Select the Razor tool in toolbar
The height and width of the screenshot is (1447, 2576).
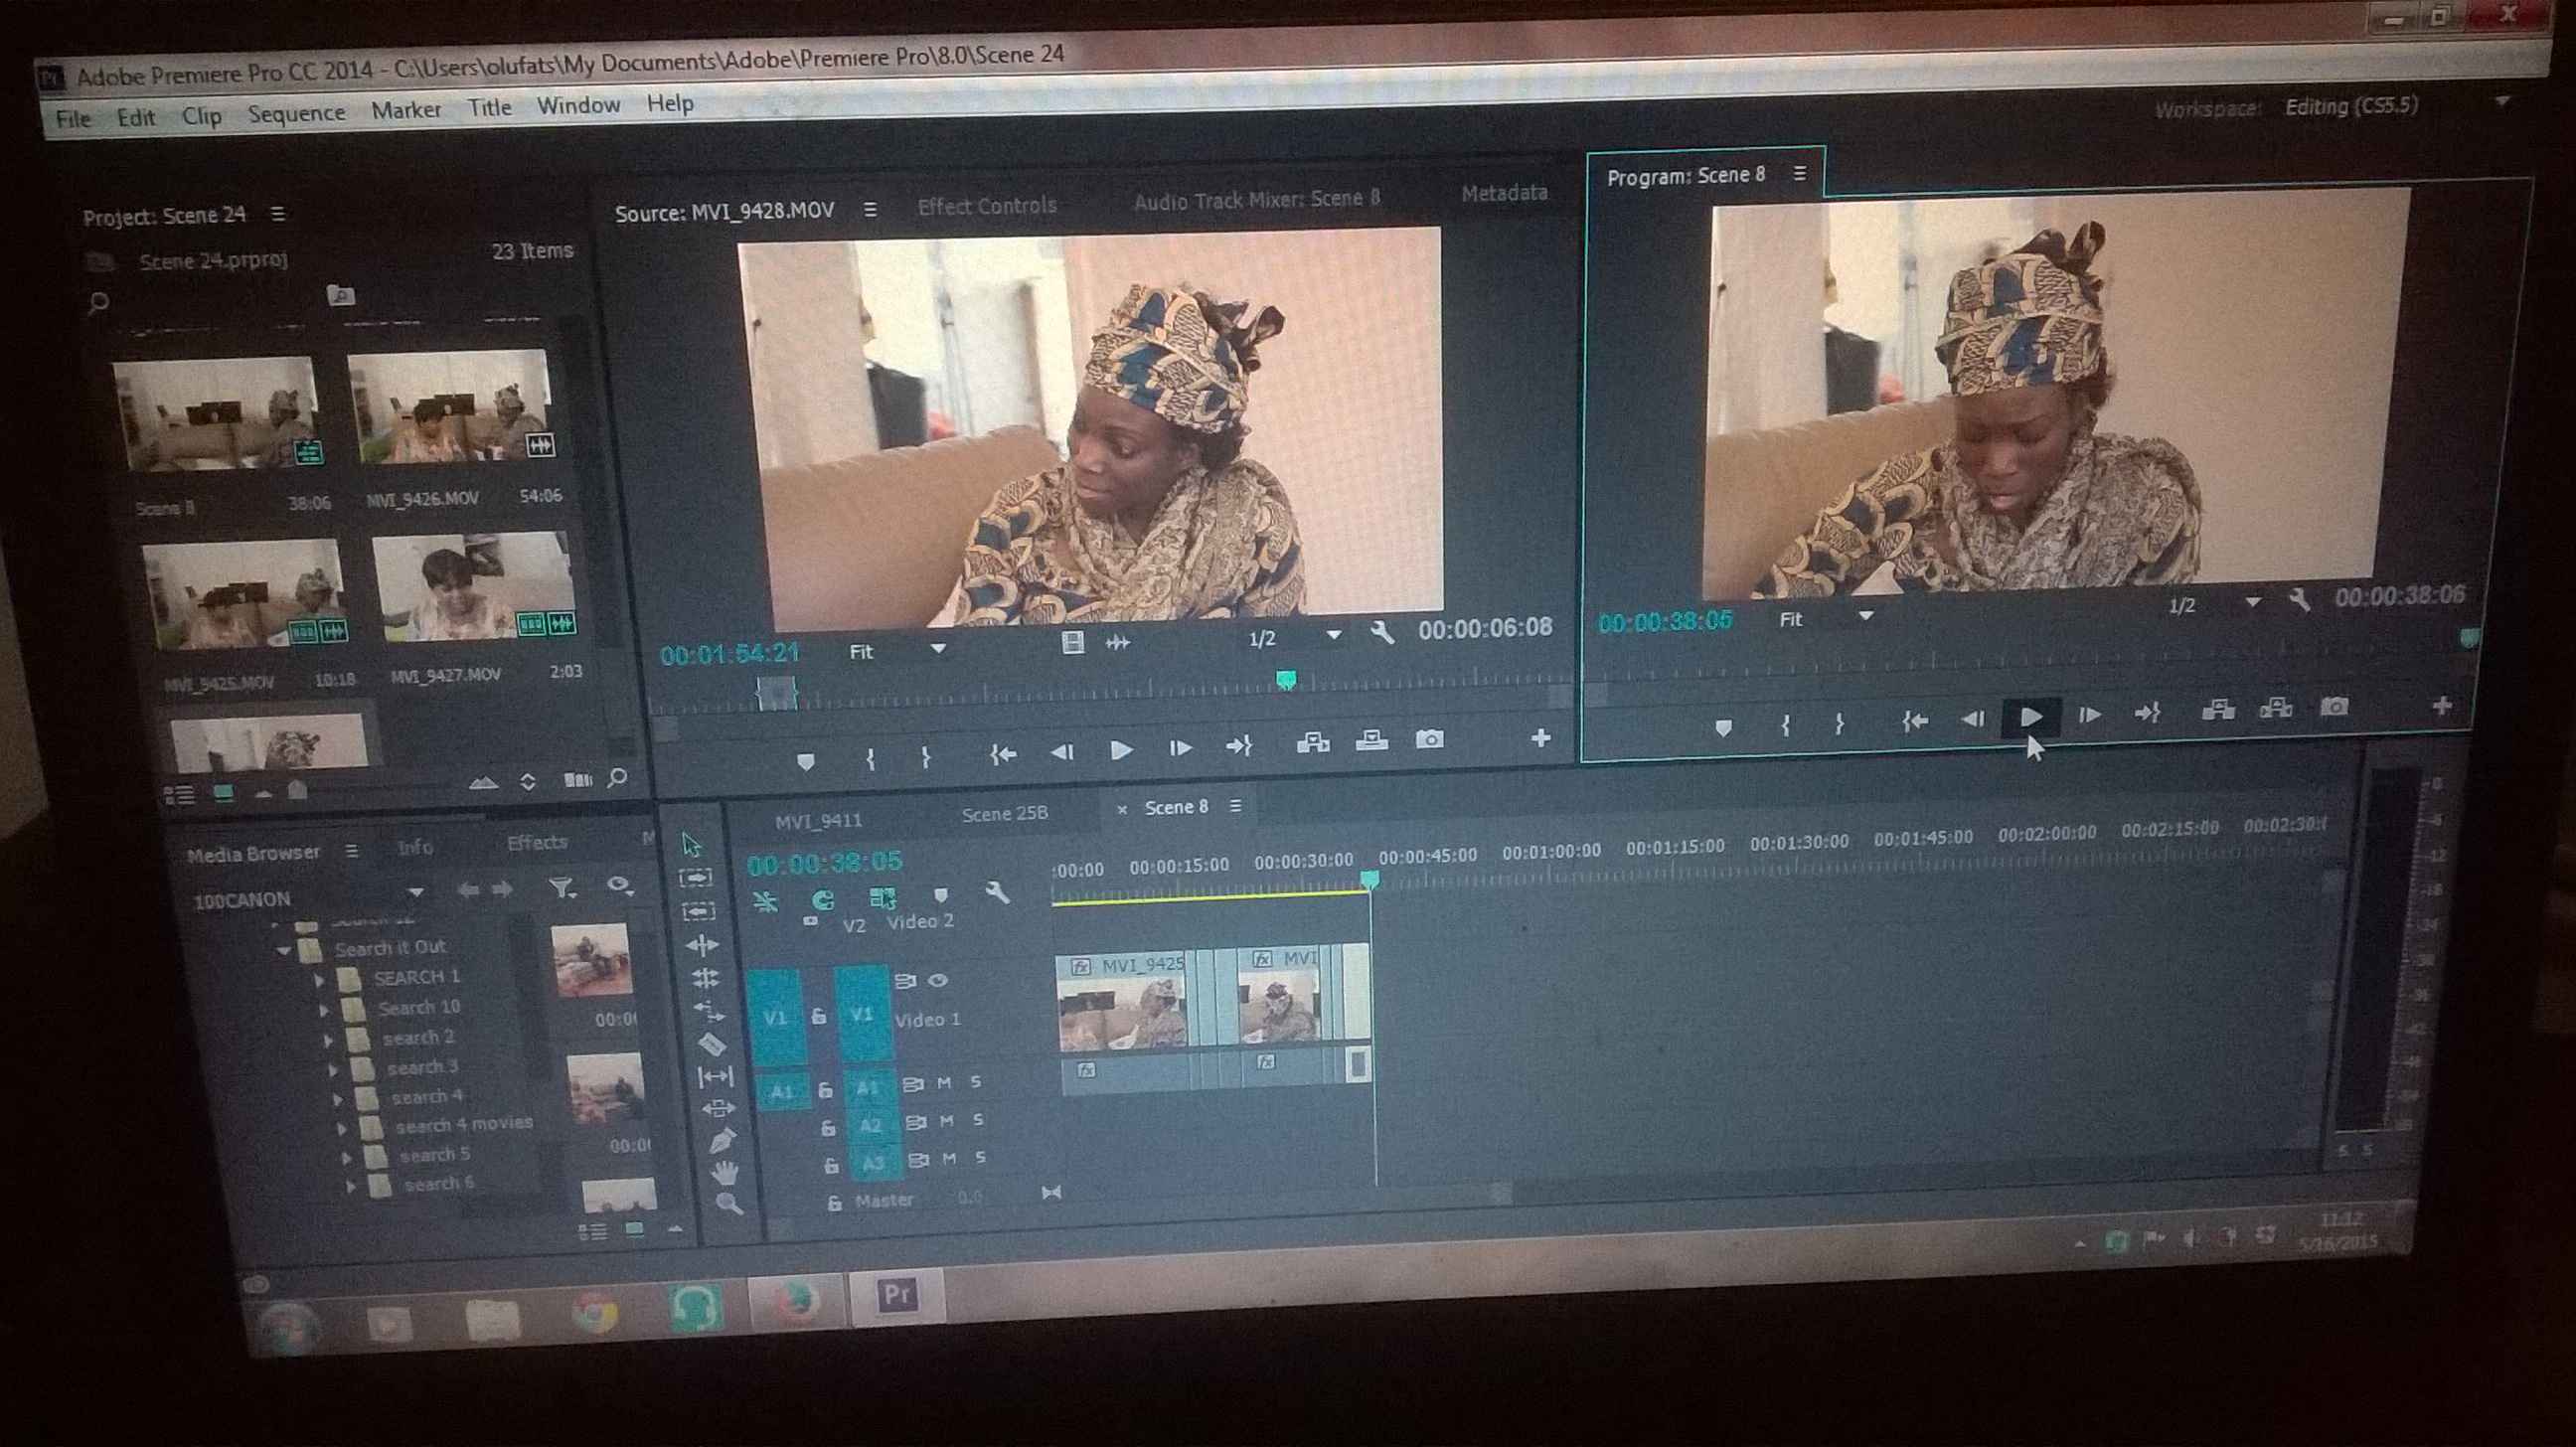pyautogui.click(x=711, y=1045)
